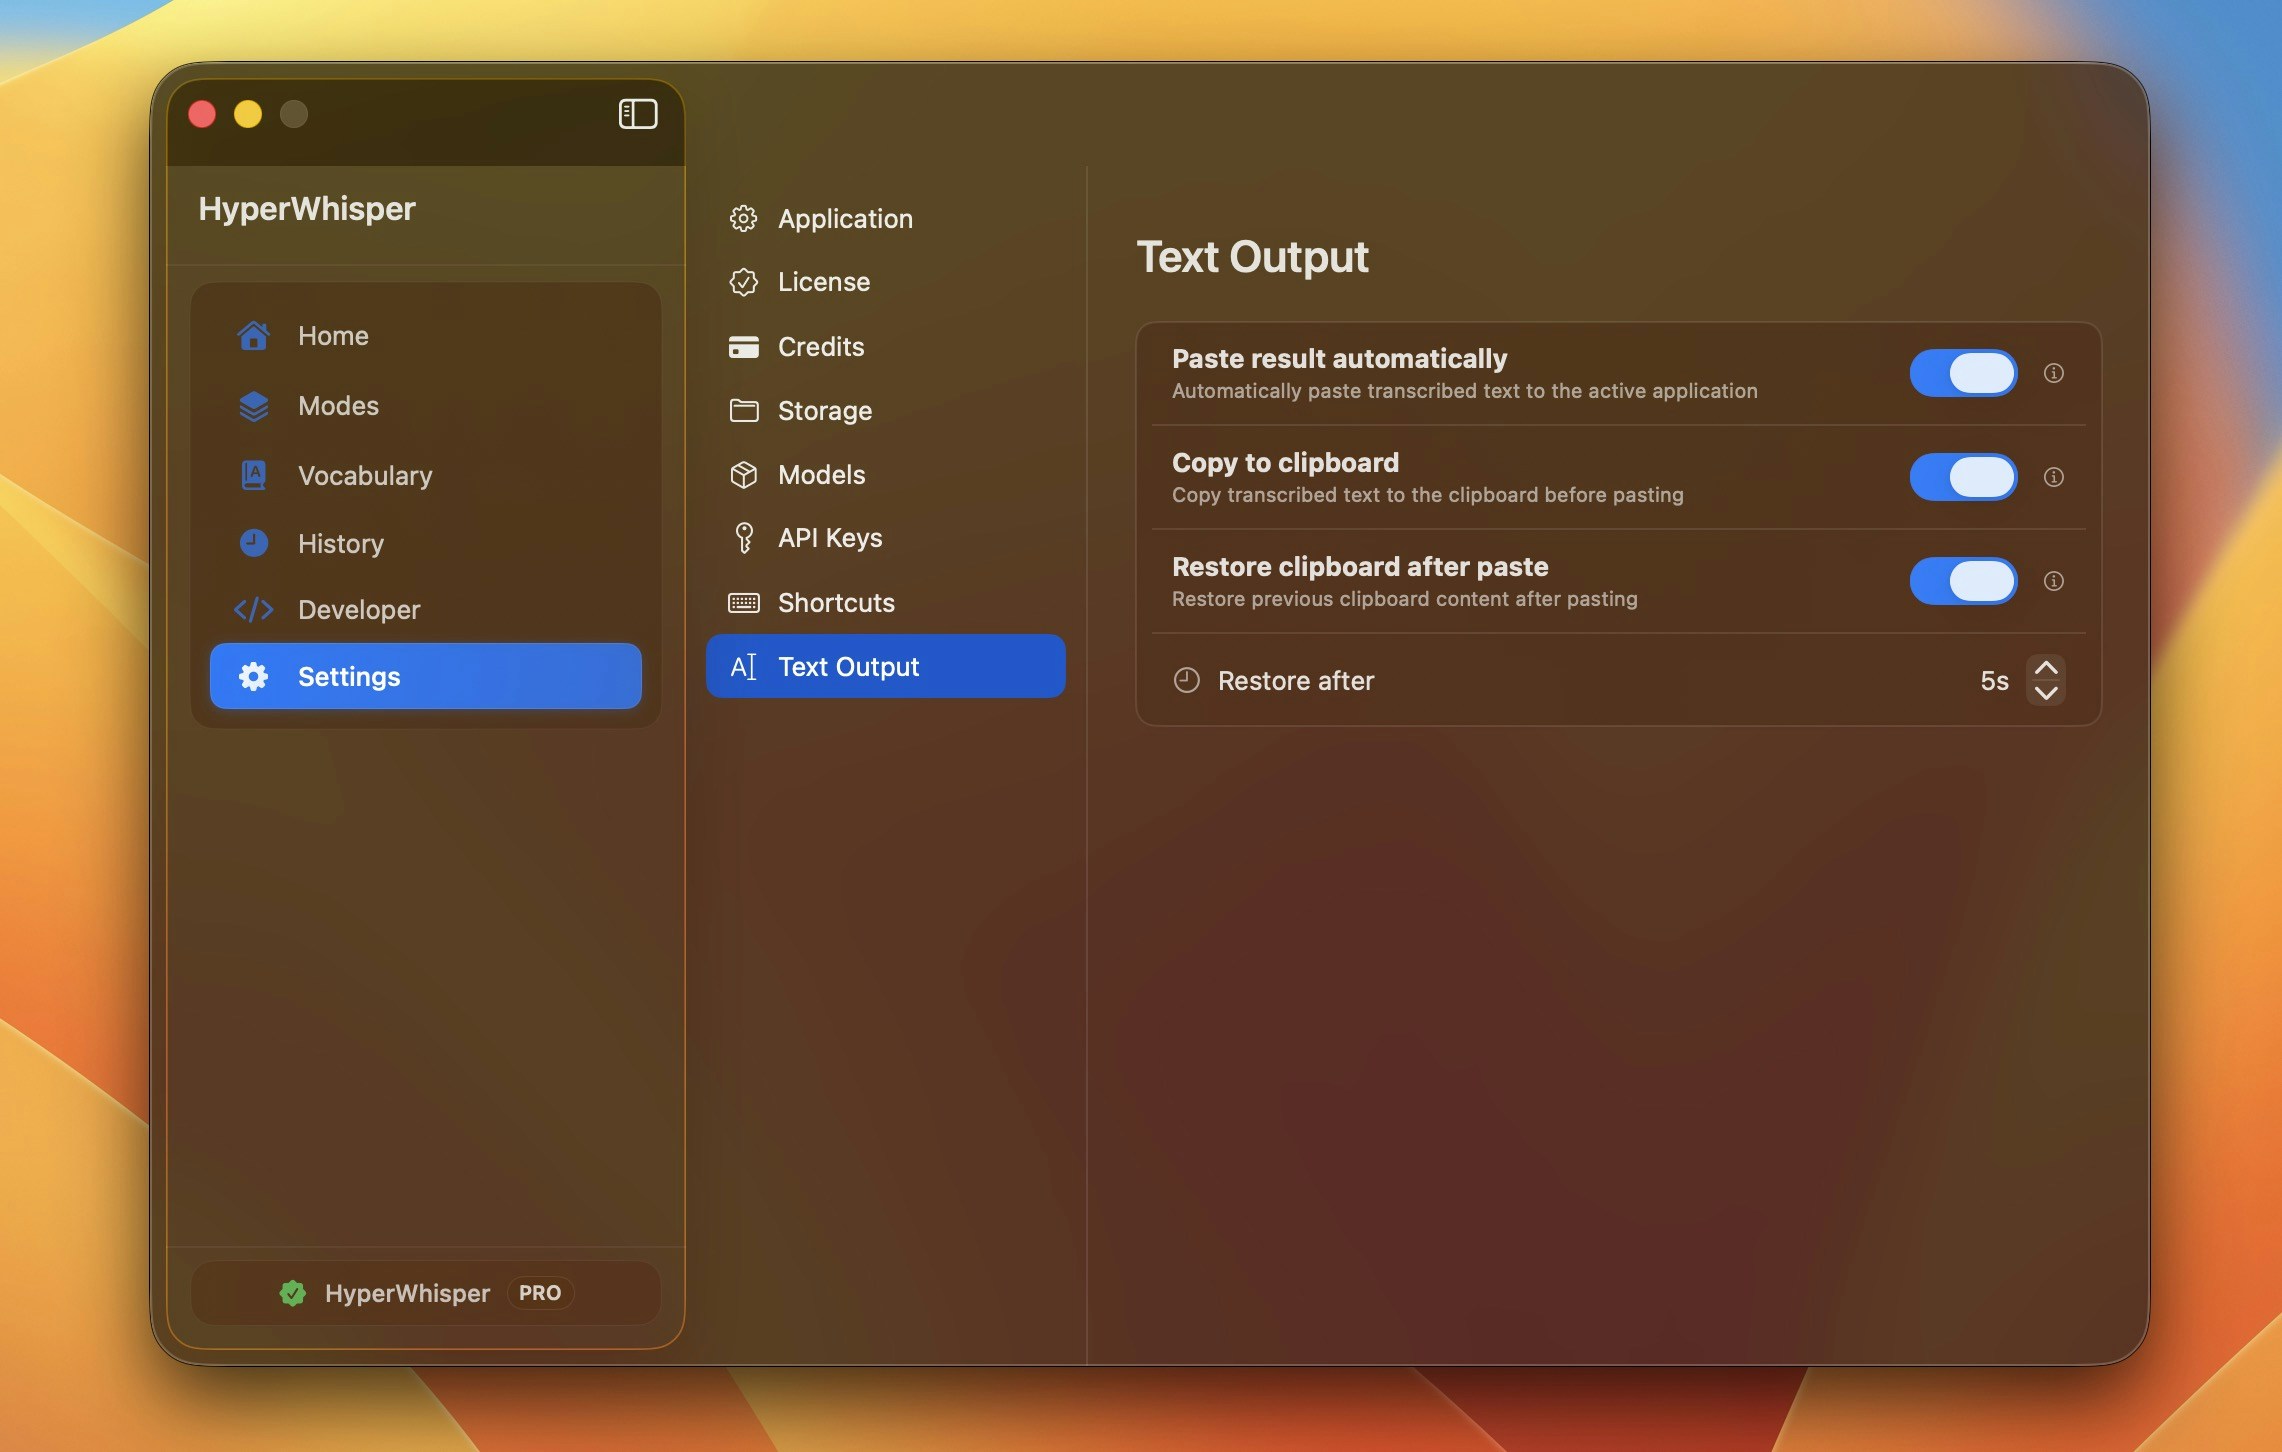
Task: Click the Vocabulary book icon
Action: 253,475
